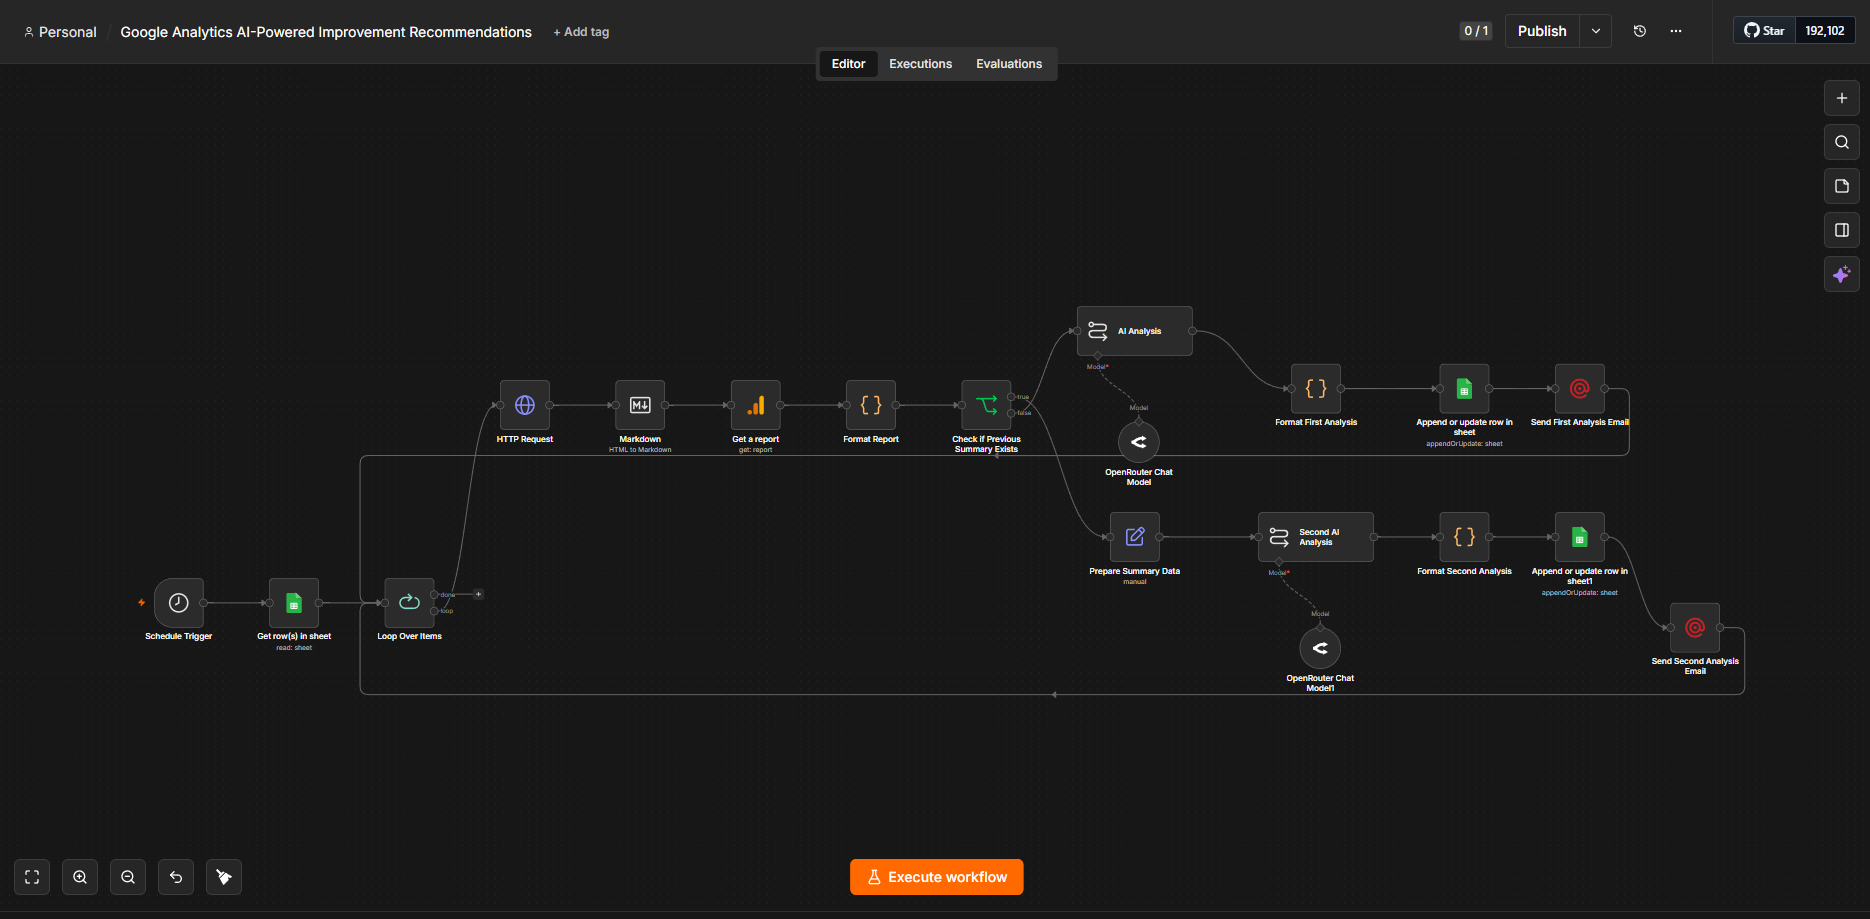Open the three-dot workflow options menu

(1676, 31)
